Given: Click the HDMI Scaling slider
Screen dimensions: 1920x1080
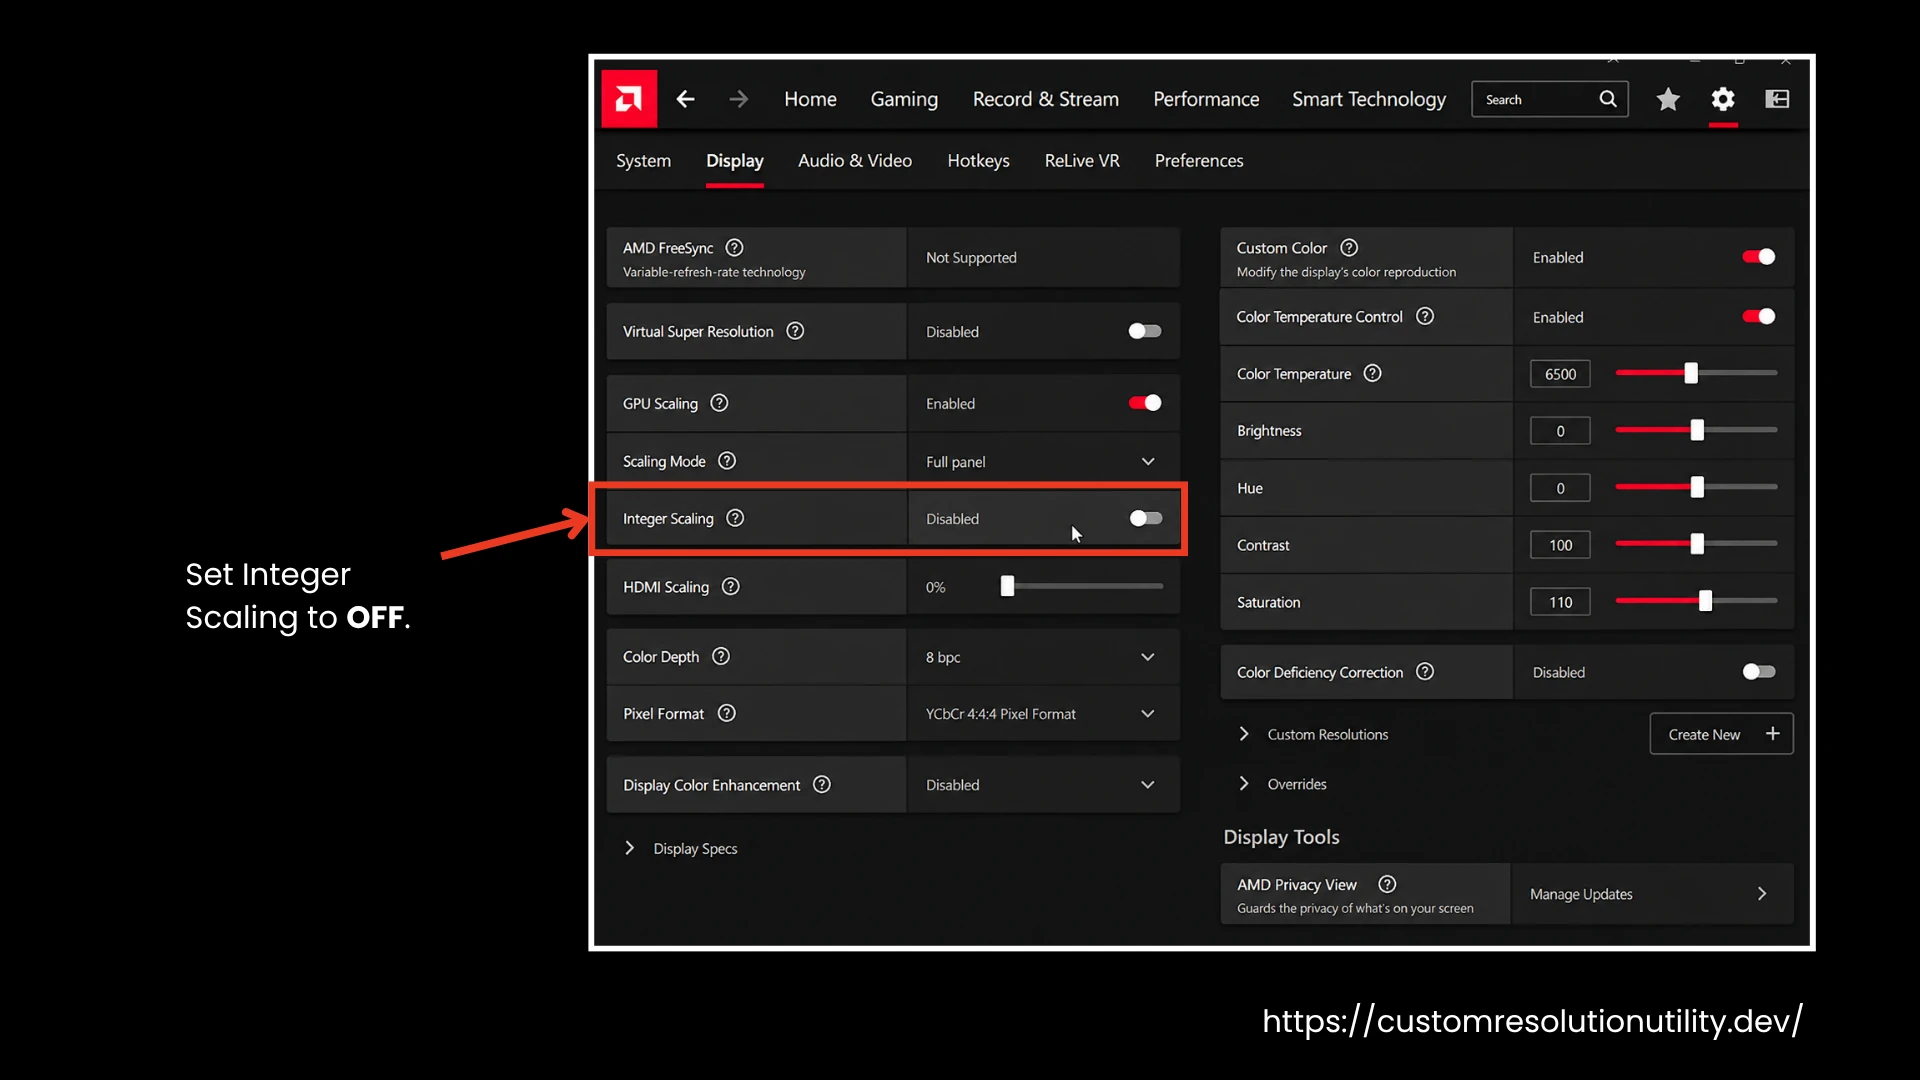Looking at the screenshot, I should pyautogui.click(x=1081, y=586).
